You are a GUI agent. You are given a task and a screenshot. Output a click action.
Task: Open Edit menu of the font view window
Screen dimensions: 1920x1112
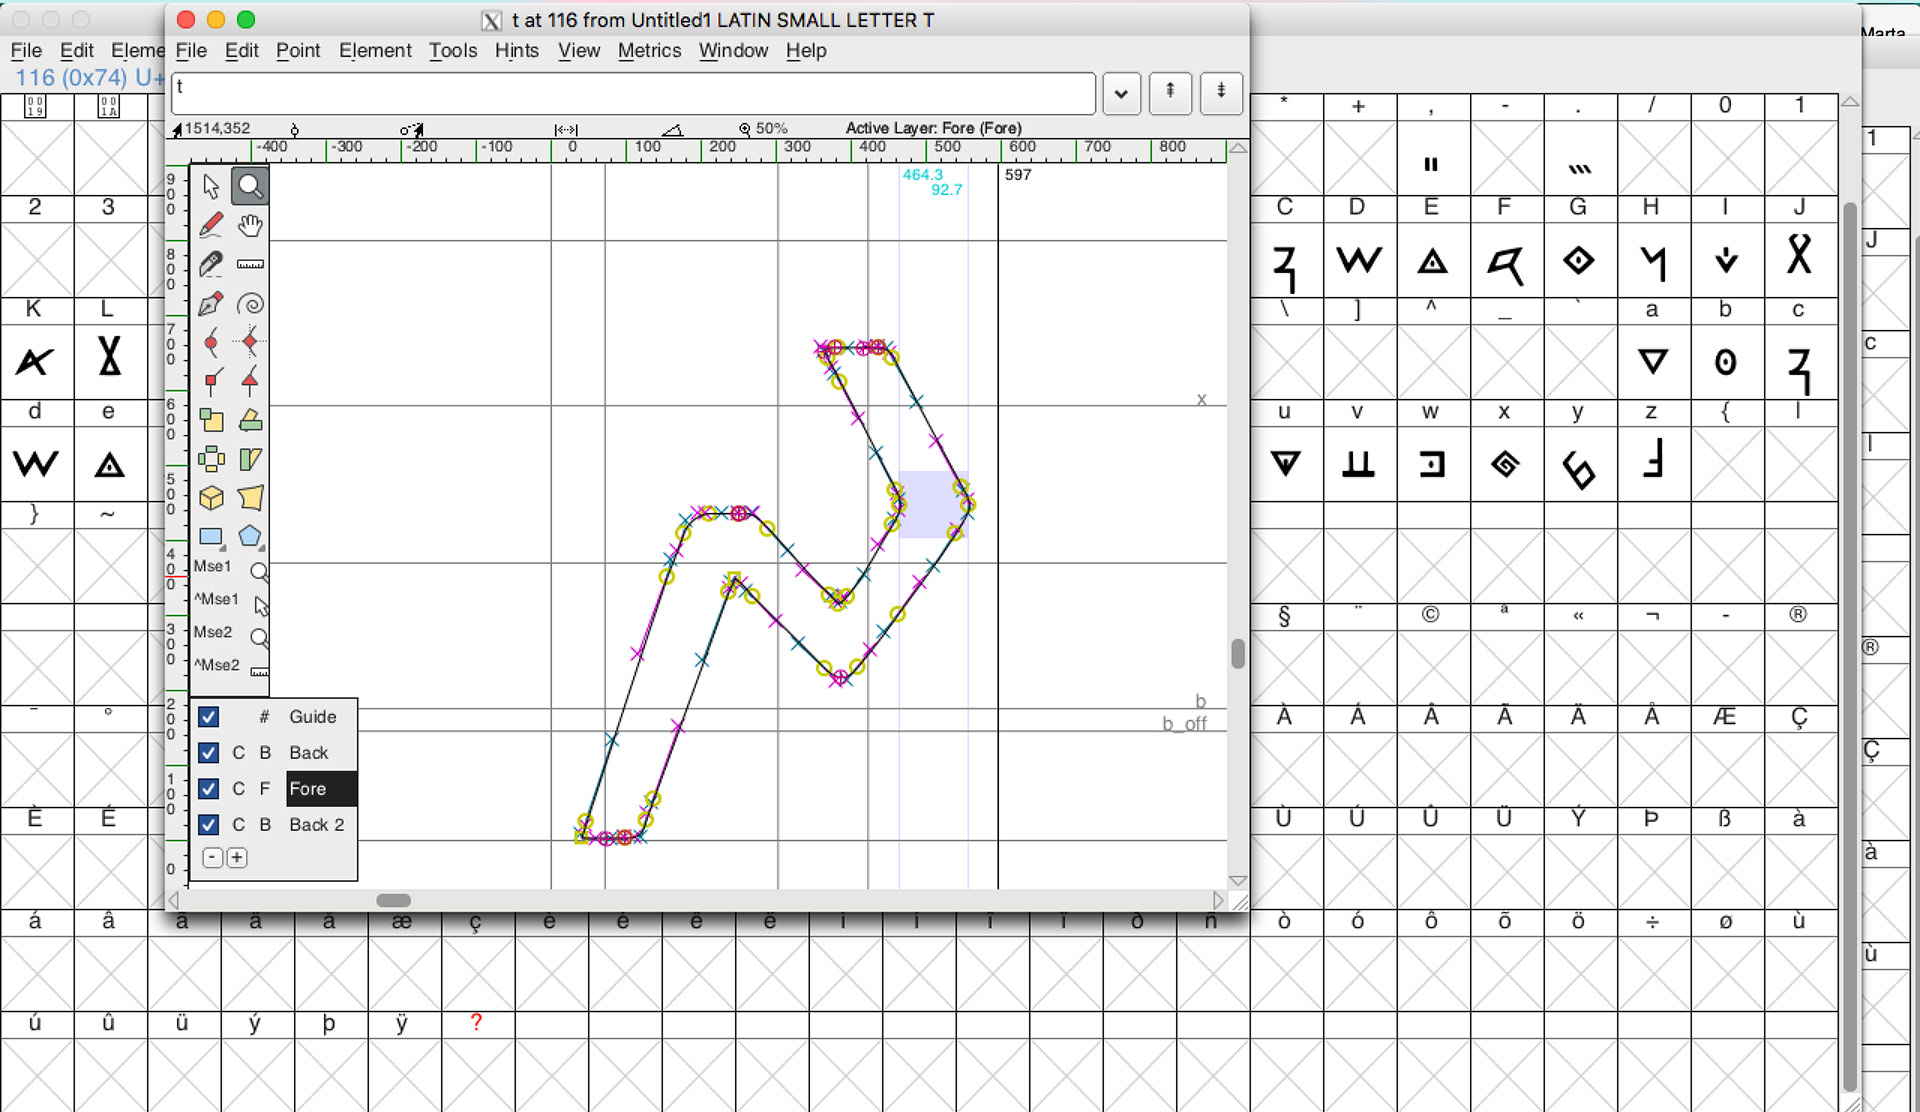pos(76,51)
